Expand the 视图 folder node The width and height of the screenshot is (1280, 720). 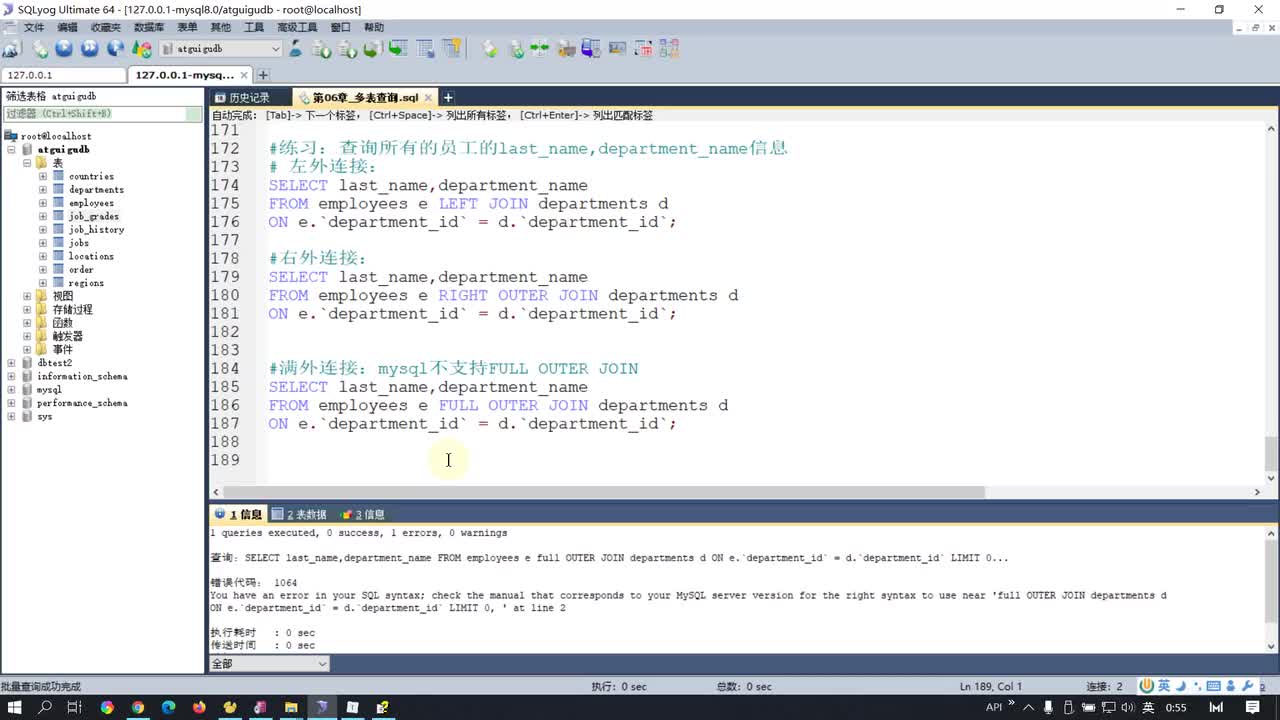pos(27,296)
